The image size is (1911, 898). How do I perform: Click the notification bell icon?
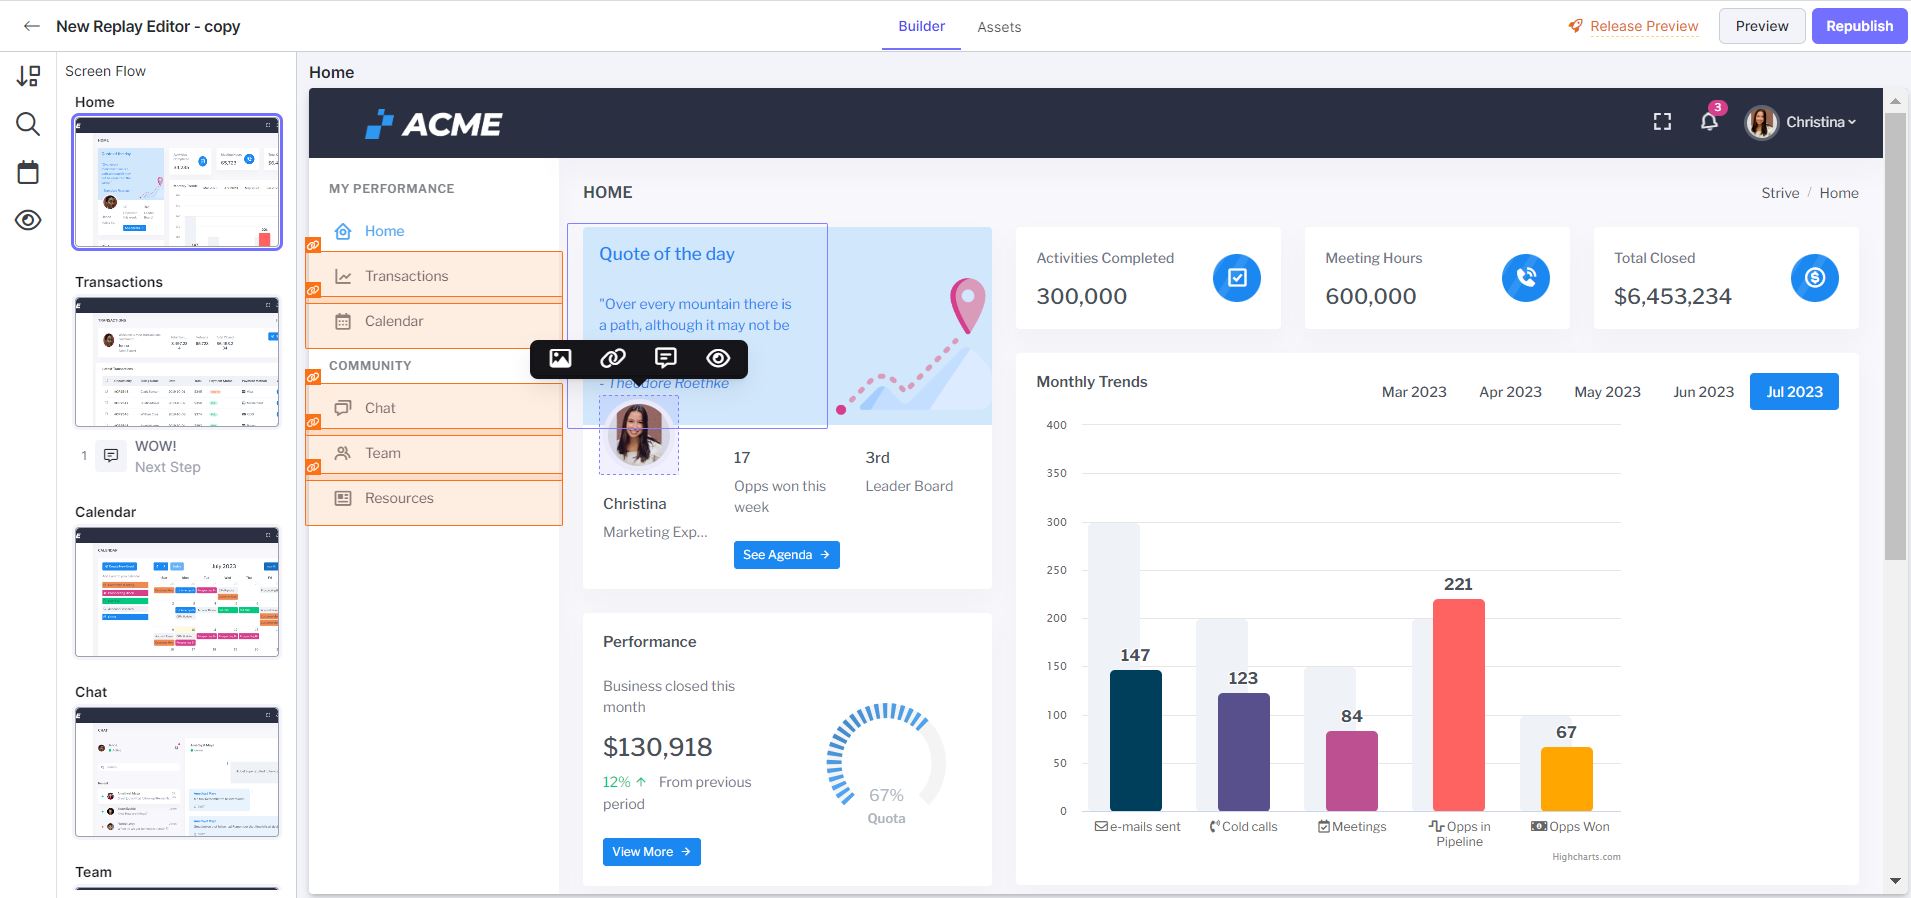point(1709,122)
